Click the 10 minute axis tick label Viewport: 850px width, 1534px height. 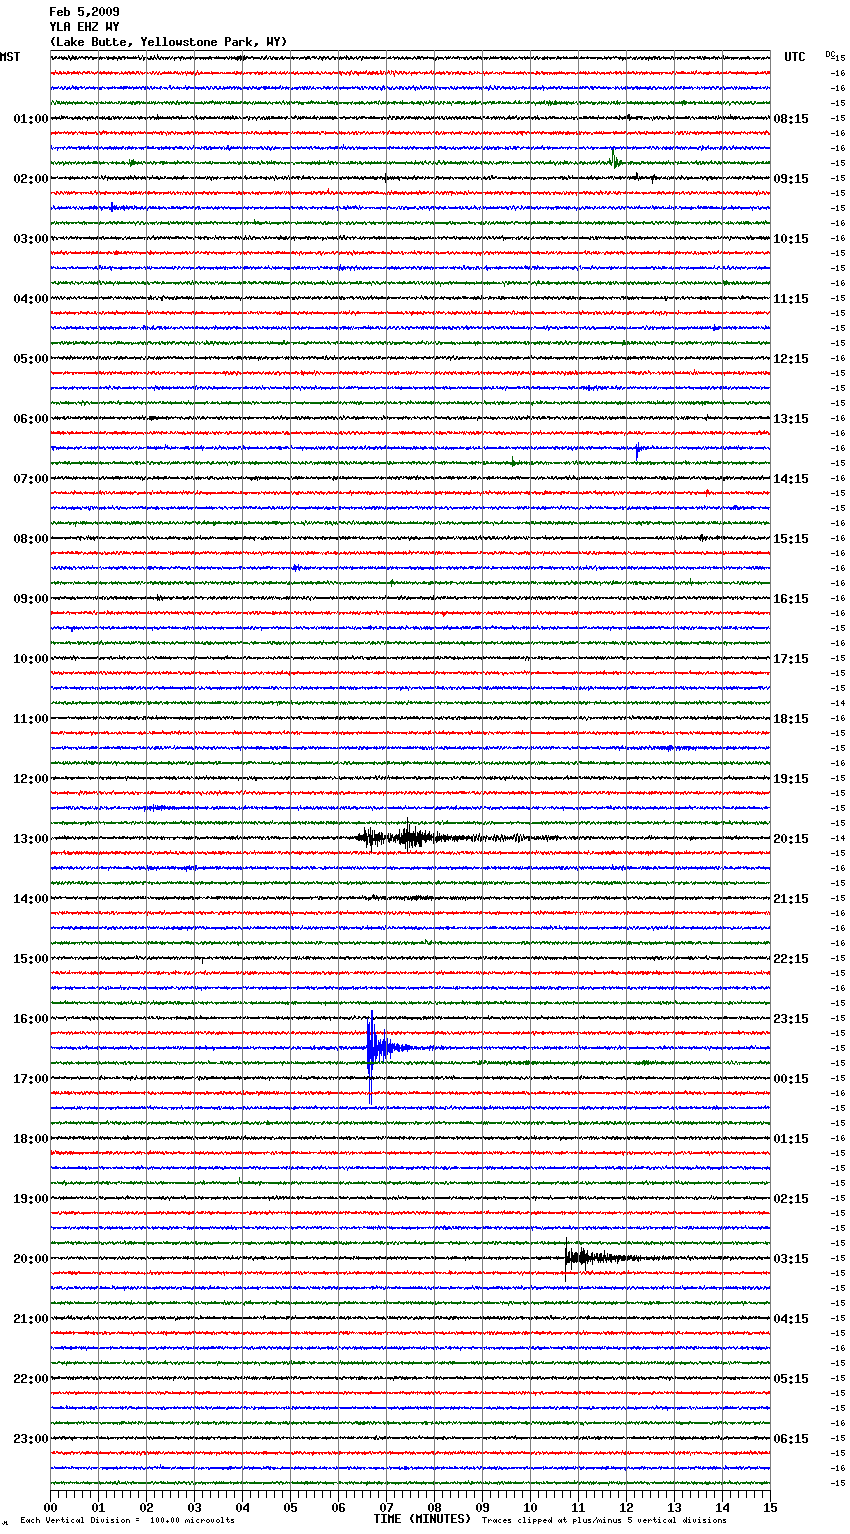tap(530, 1507)
